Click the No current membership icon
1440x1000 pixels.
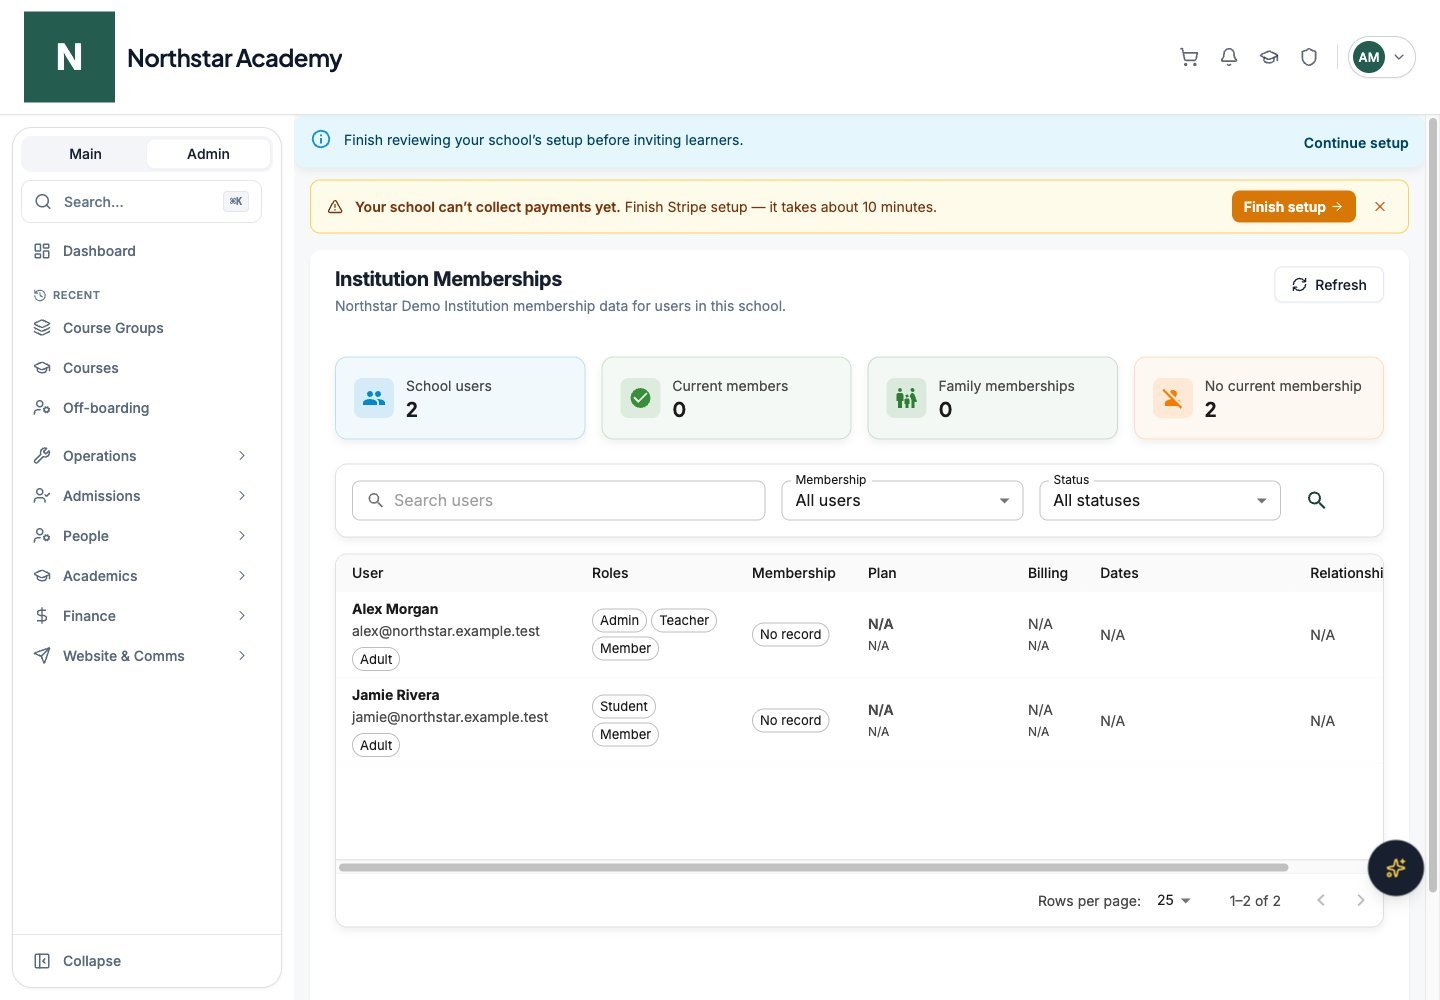1172,398
